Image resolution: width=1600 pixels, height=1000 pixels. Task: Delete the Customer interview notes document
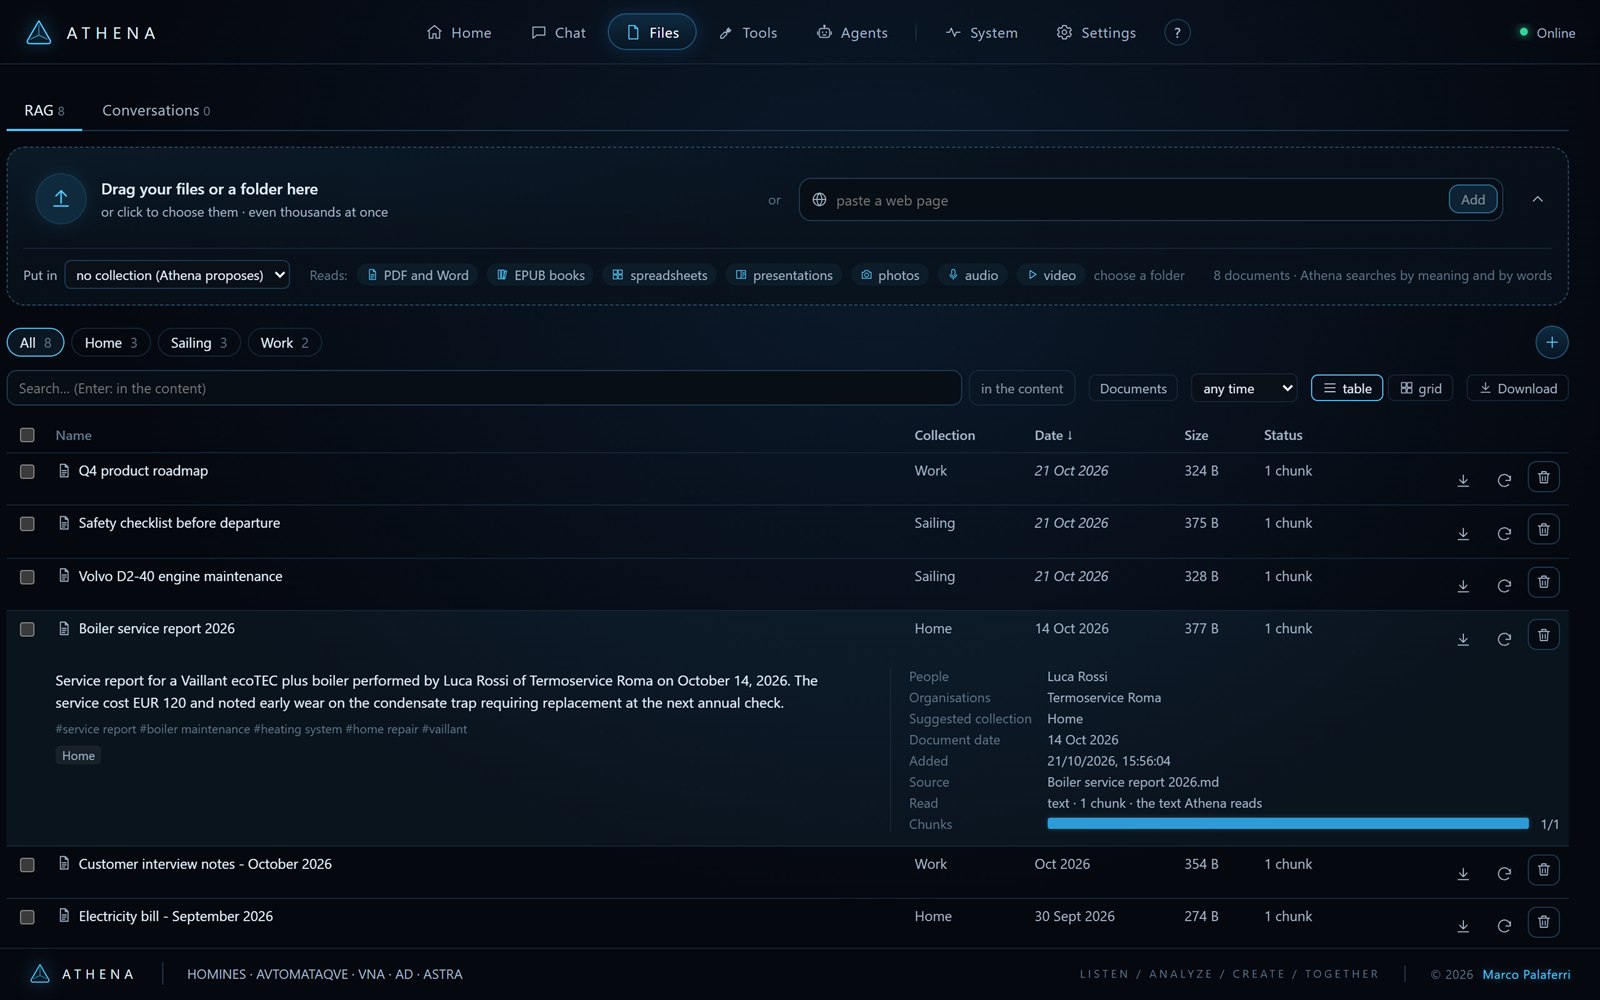pyautogui.click(x=1543, y=870)
